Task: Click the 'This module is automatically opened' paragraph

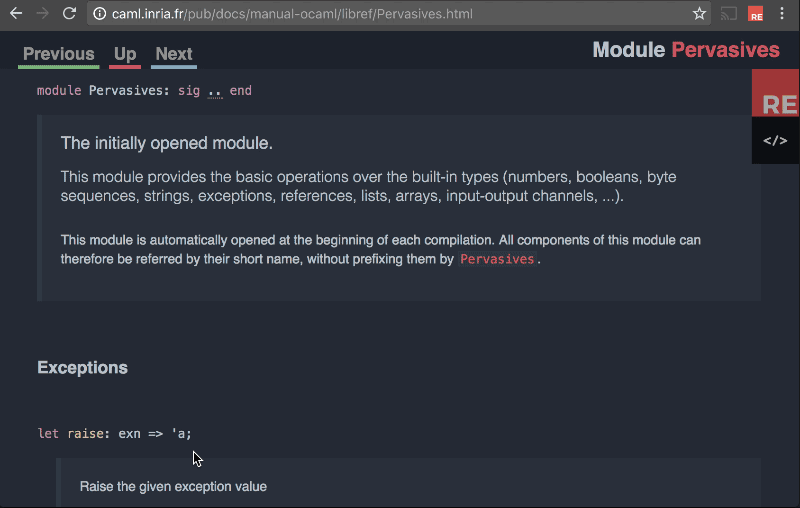Action: pyautogui.click(x=381, y=249)
